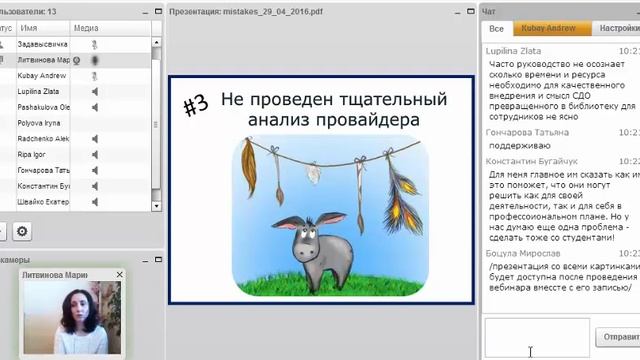Viewport: 640px width, 360px height.
Task: Click webcam icon in Литвинова Мар row
Action: click(77, 60)
